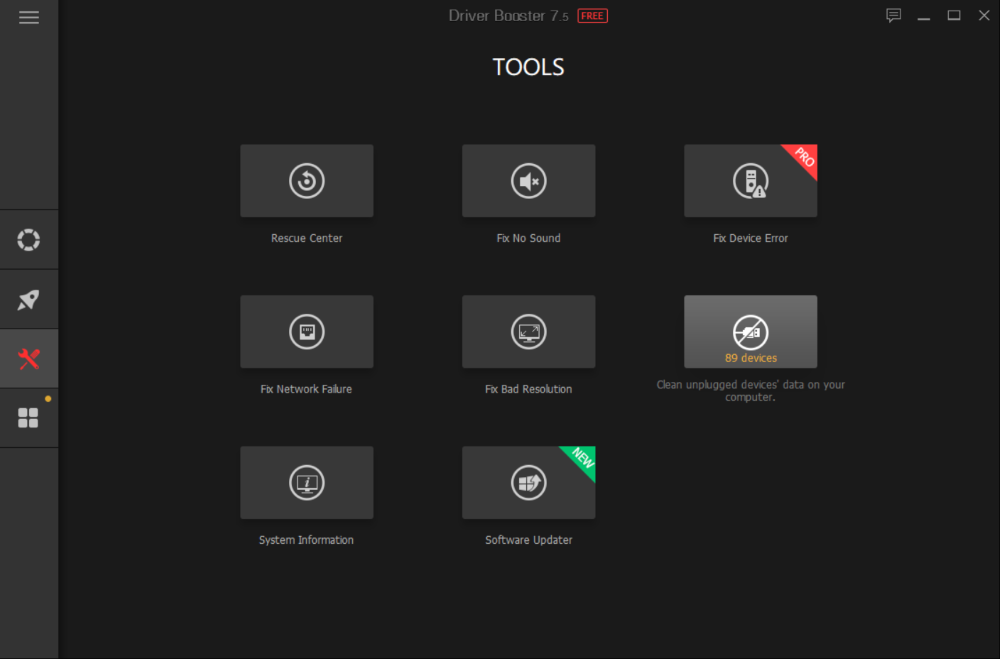Click the Fix No Sound label
This screenshot has height=659, width=1000.
tap(528, 239)
